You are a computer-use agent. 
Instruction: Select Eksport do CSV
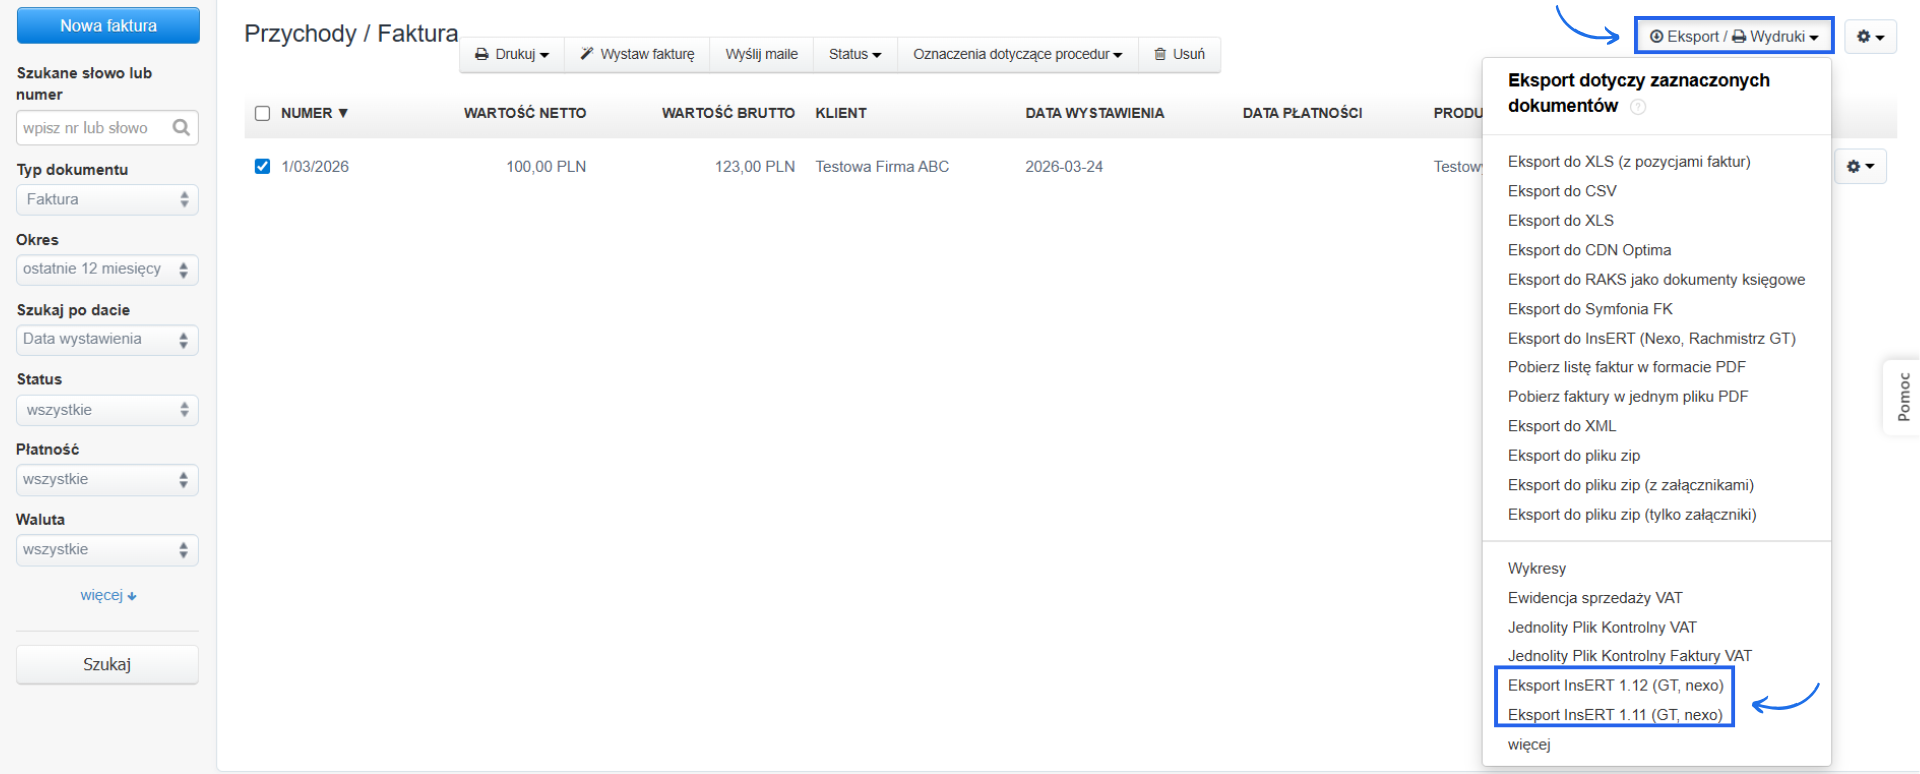[x=1562, y=191]
